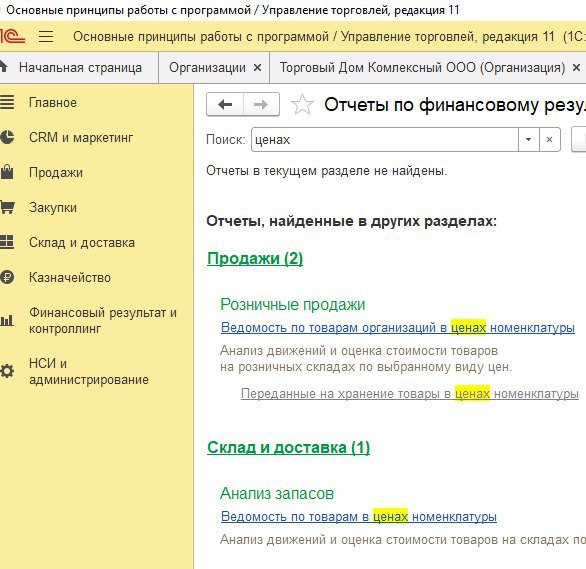This screenshot has width=586, height=569.
Task: Click the Розничные продажи group heading
Action: [293, 304]
